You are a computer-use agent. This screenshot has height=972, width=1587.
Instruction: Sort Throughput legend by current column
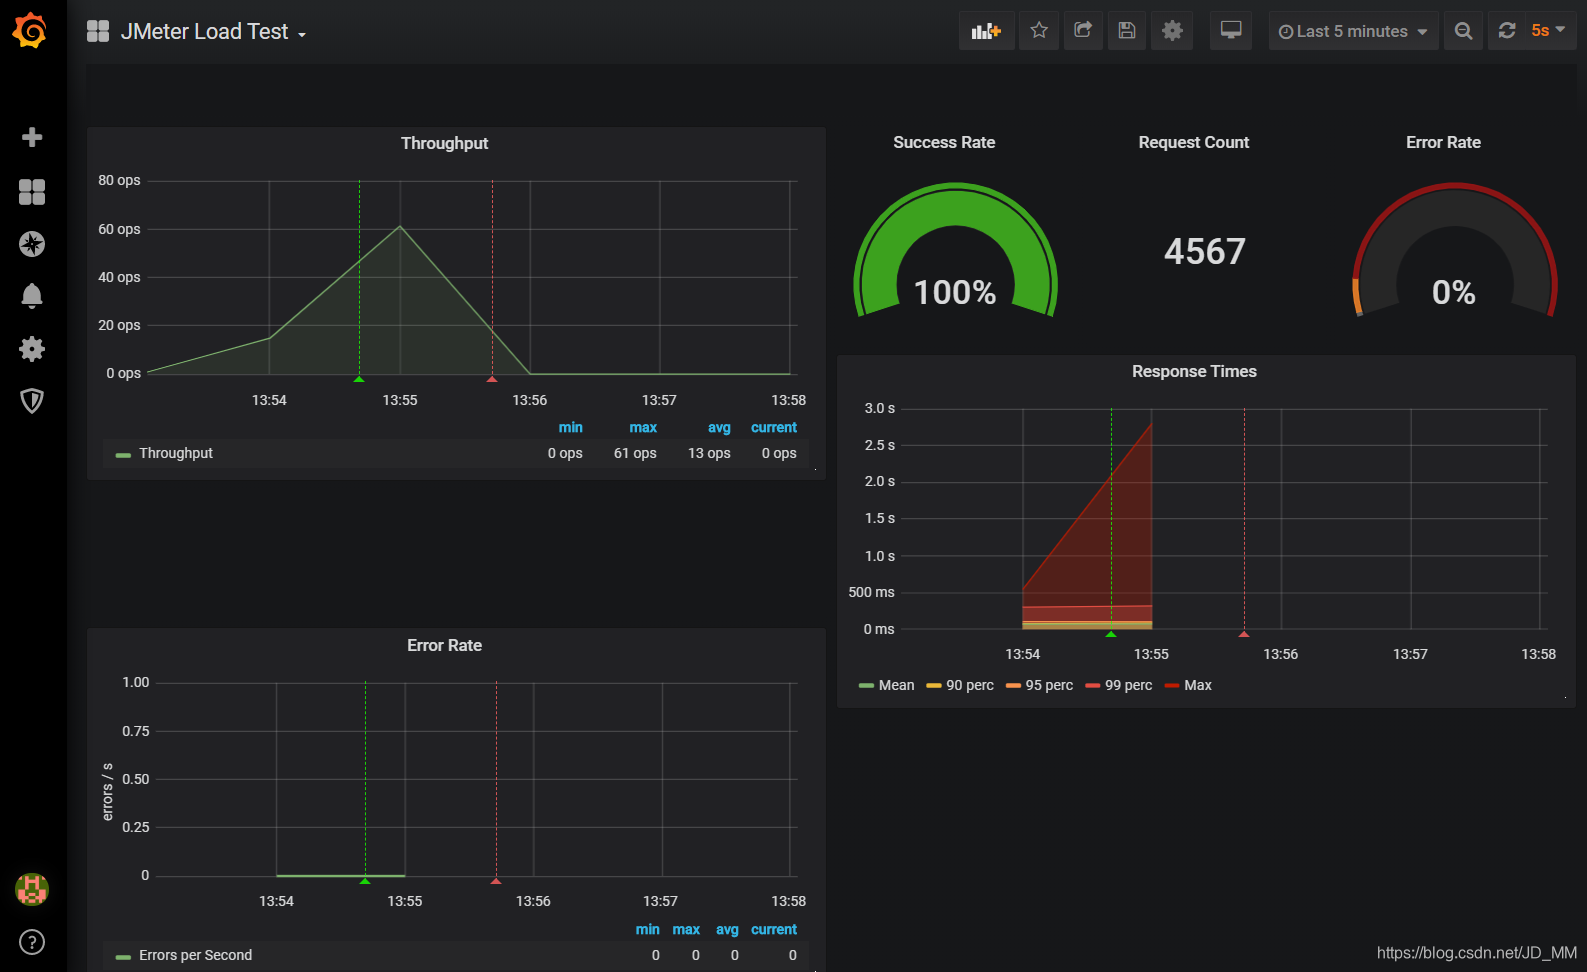pos(774,427)
